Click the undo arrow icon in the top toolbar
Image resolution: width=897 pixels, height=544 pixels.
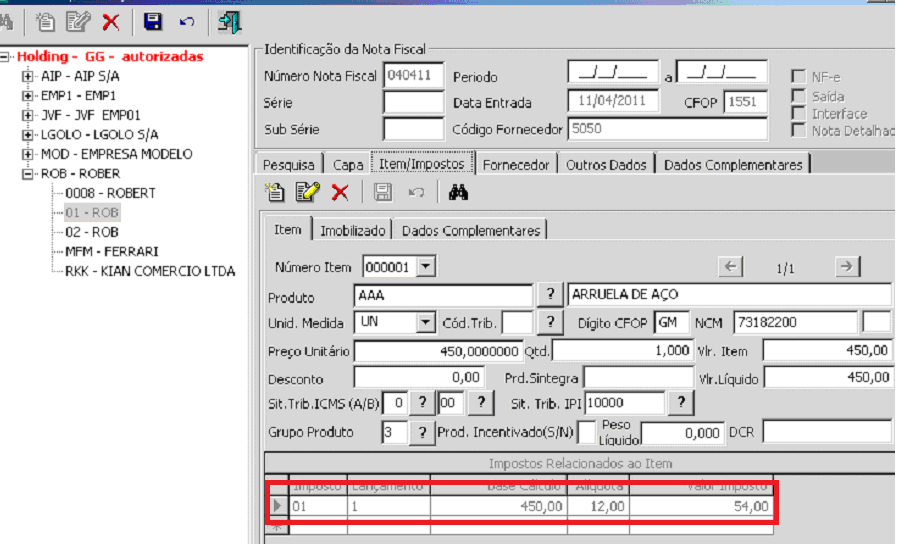(x=187, y=21)
